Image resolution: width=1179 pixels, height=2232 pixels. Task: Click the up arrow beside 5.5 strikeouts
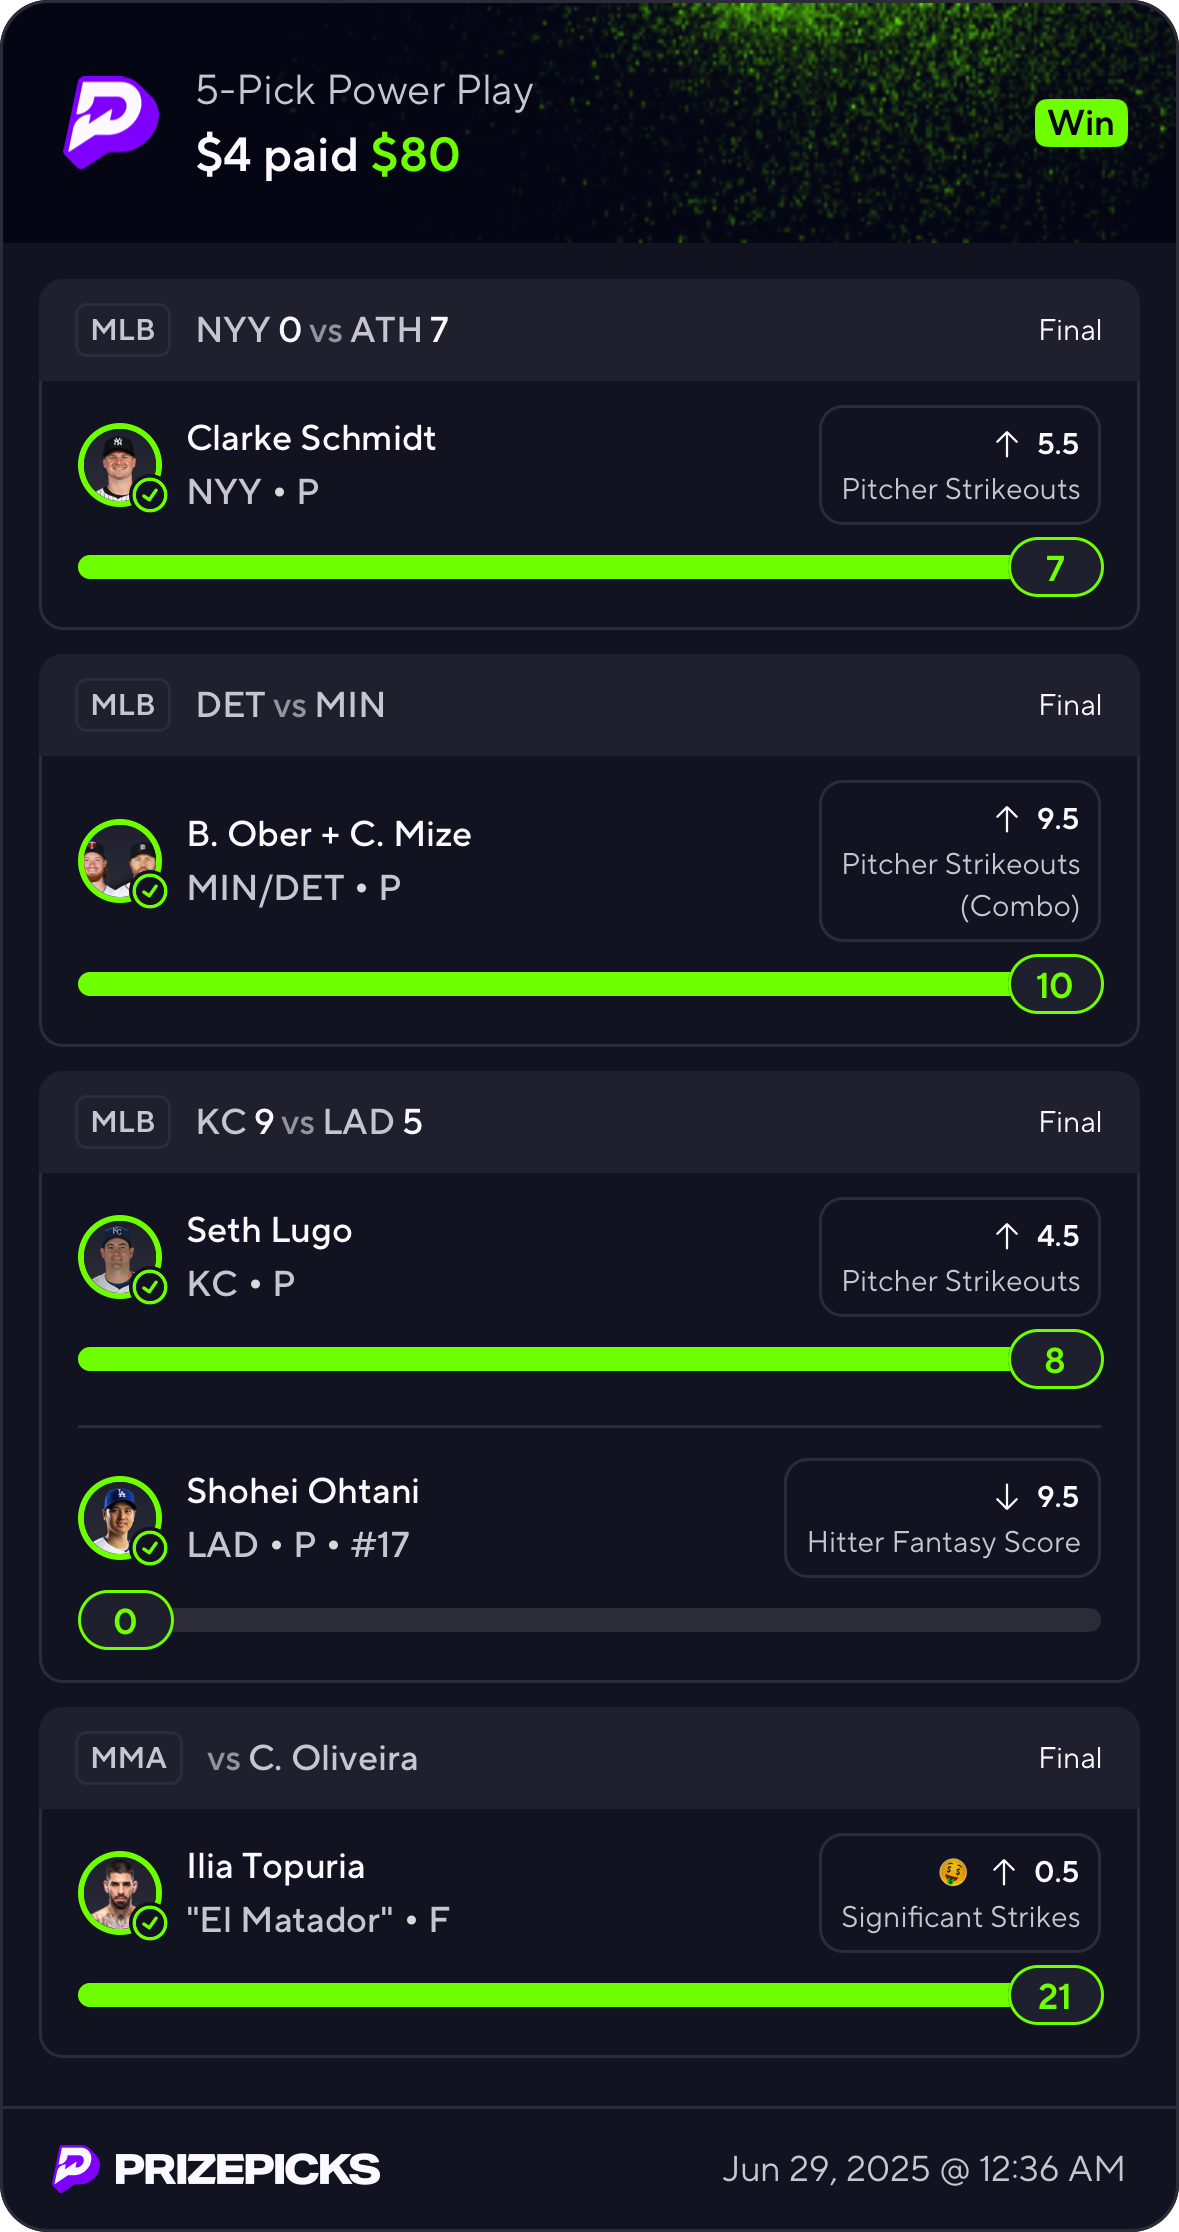(1007, 443)
